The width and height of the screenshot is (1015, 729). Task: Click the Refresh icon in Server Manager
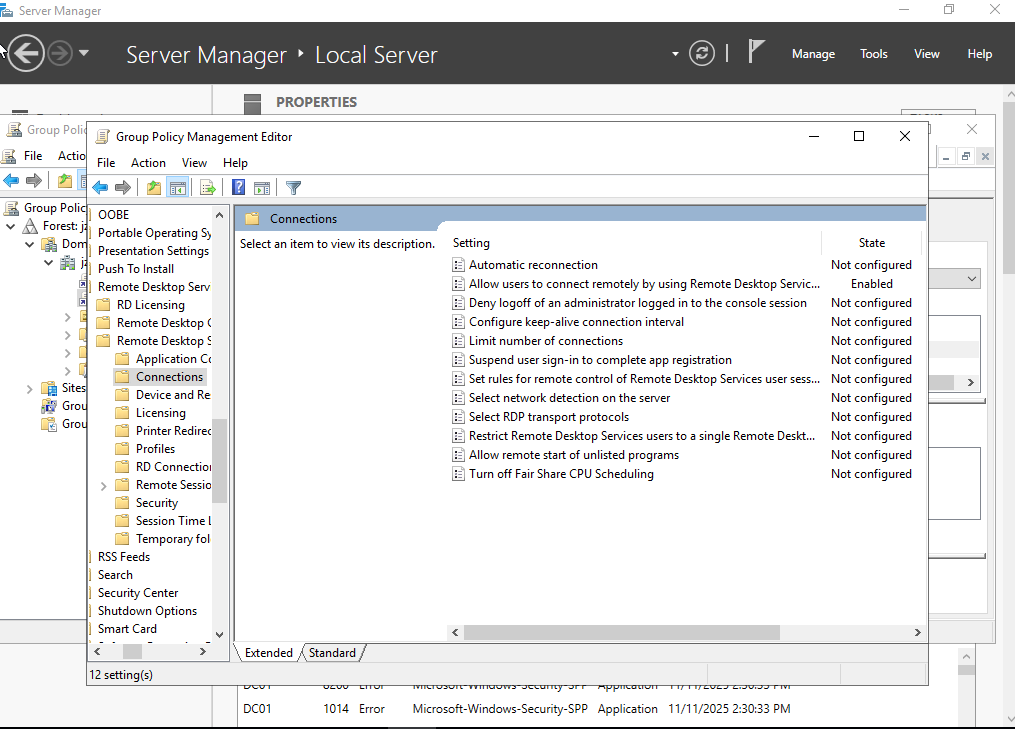(701, 54)
